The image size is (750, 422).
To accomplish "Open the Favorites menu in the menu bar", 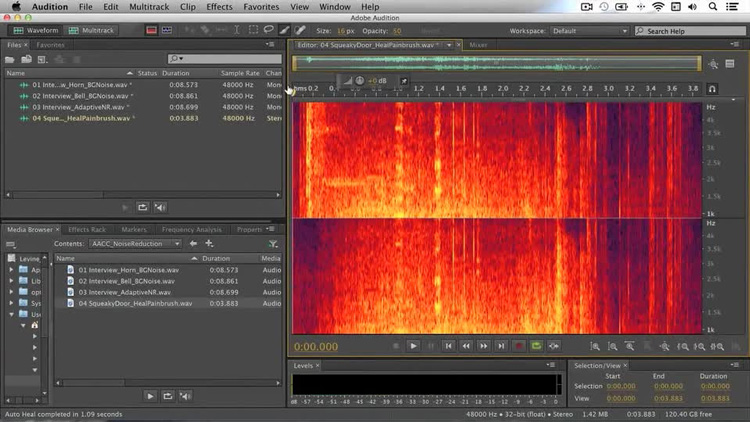I will [261, 7].
